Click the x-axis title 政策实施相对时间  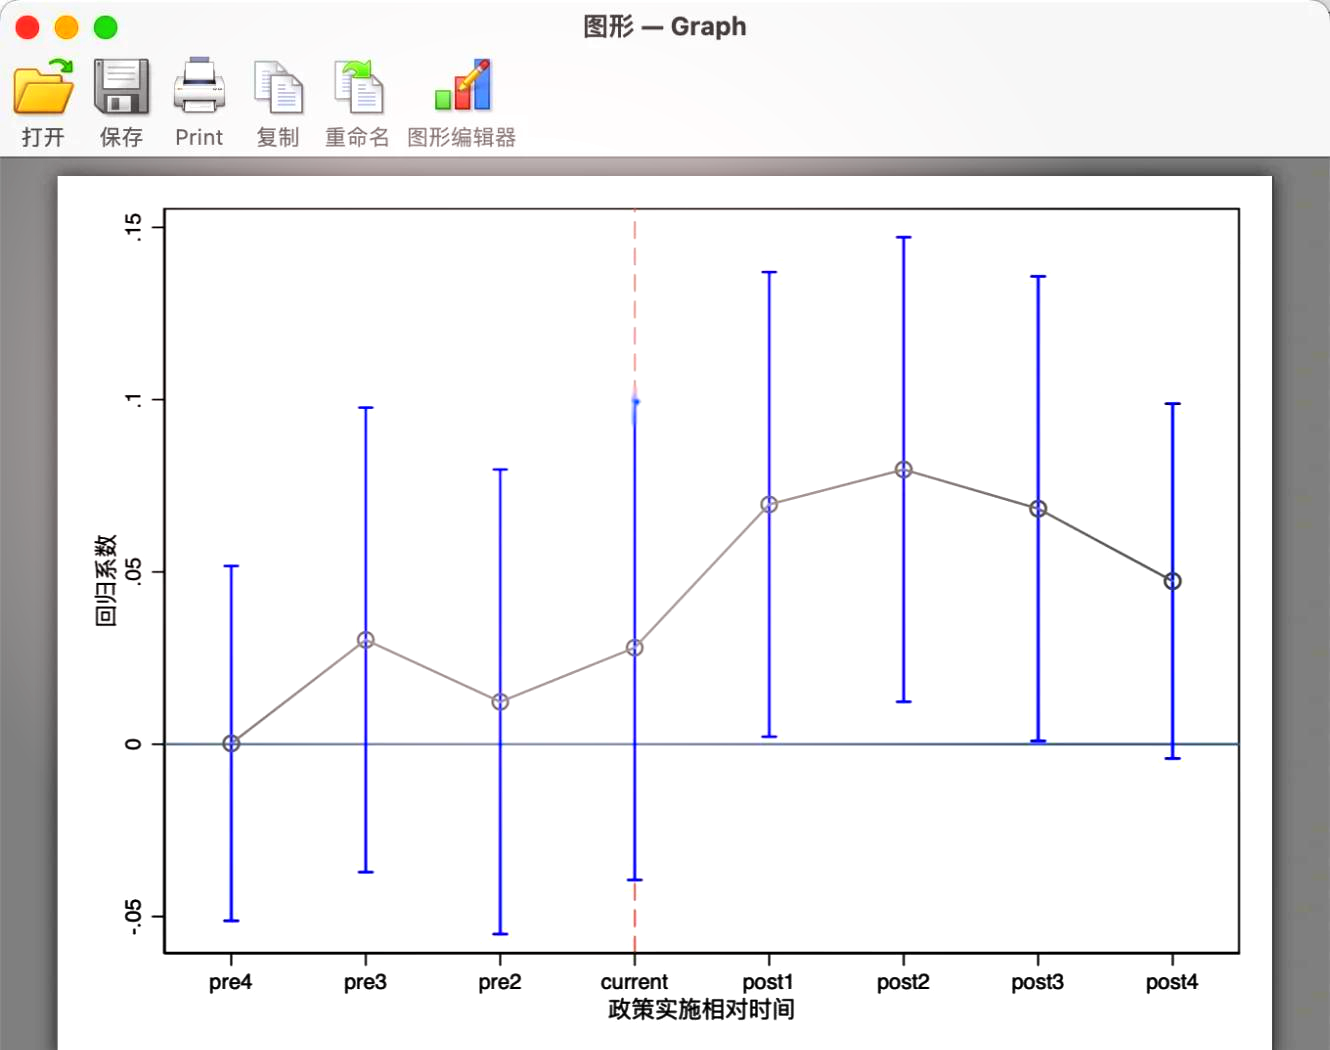701,1009
